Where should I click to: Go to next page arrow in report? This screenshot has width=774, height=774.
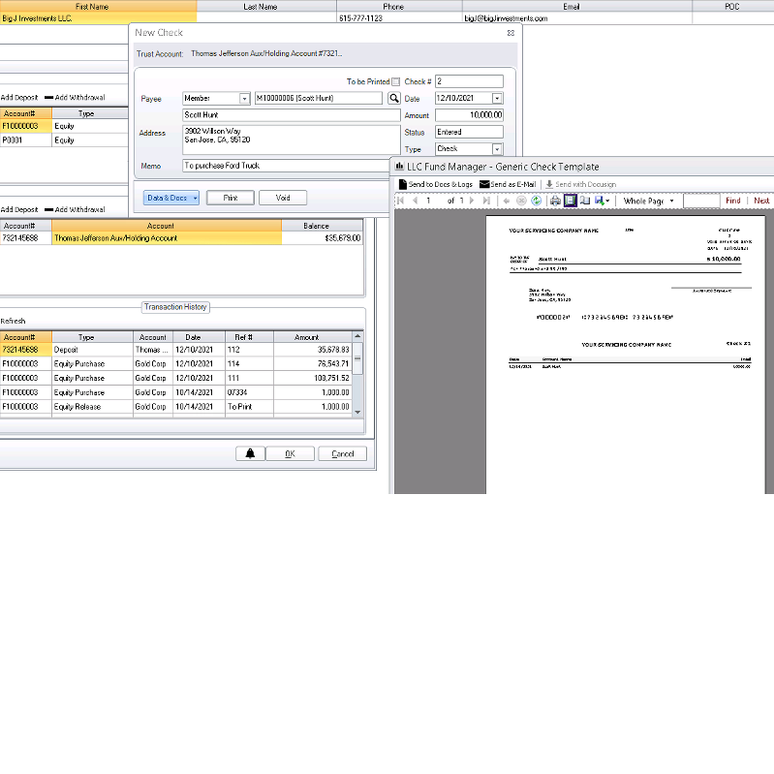[474, 201]
